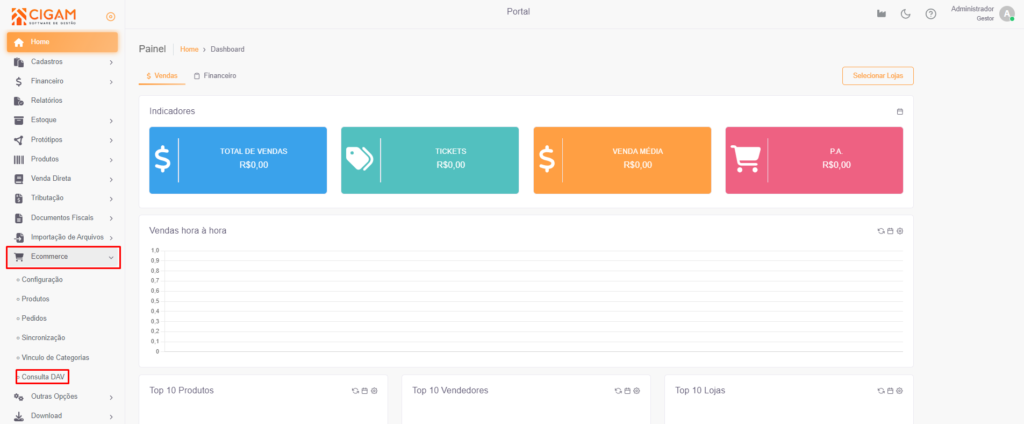Viewport: 1024px width, 424px height.
Task: Open the help question mark icon
Action: 931,14
